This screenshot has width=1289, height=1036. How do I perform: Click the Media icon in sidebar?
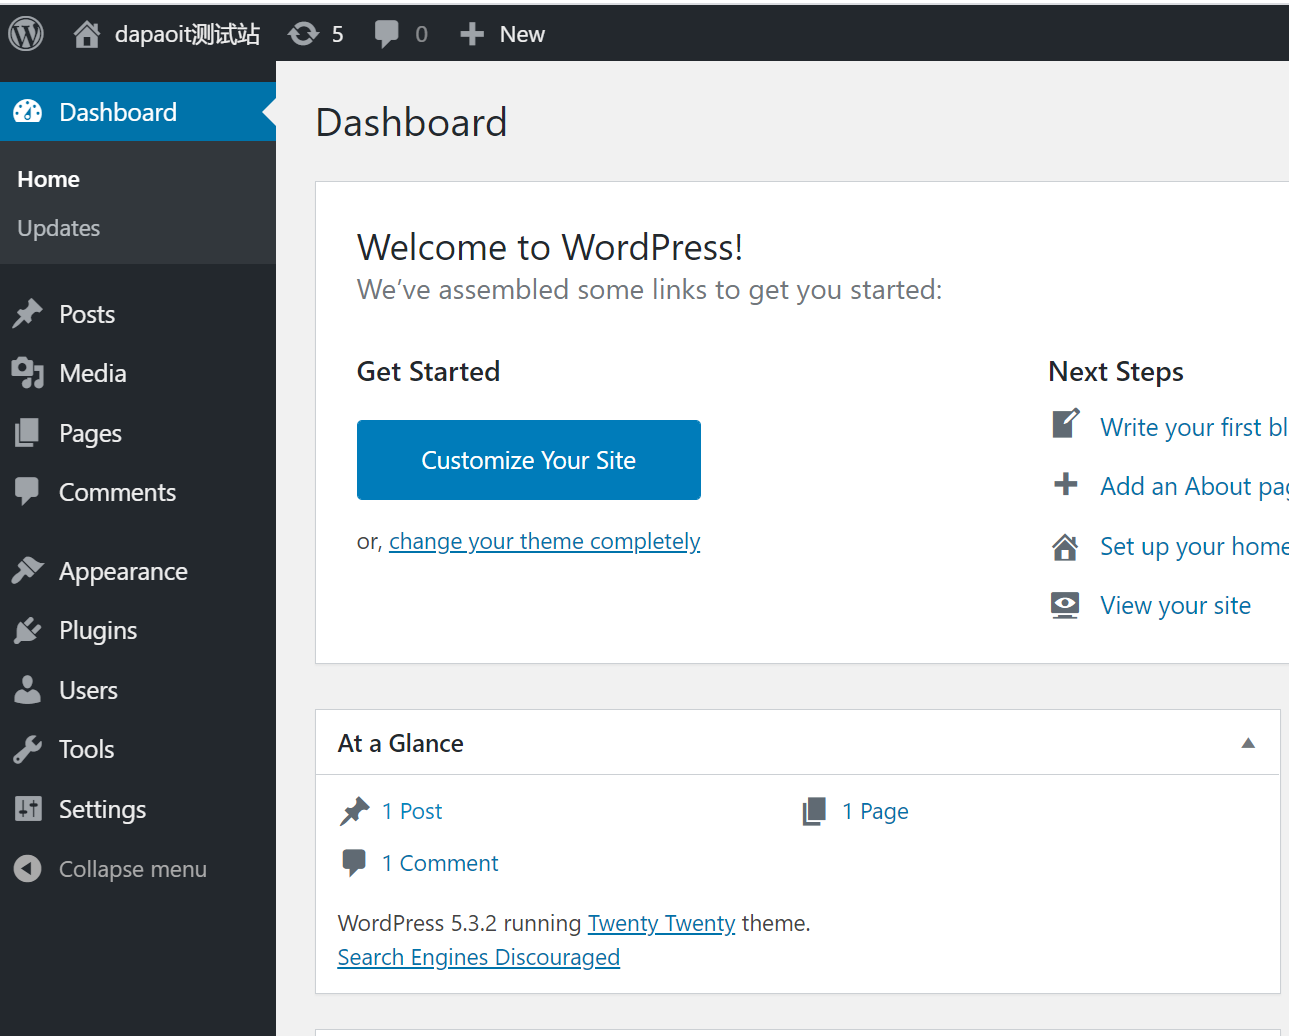tap(28, 373)
